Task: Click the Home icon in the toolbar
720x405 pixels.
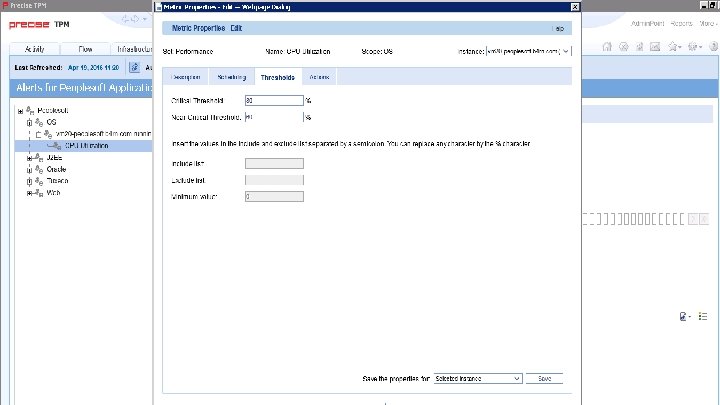Action: pos(607,46)
